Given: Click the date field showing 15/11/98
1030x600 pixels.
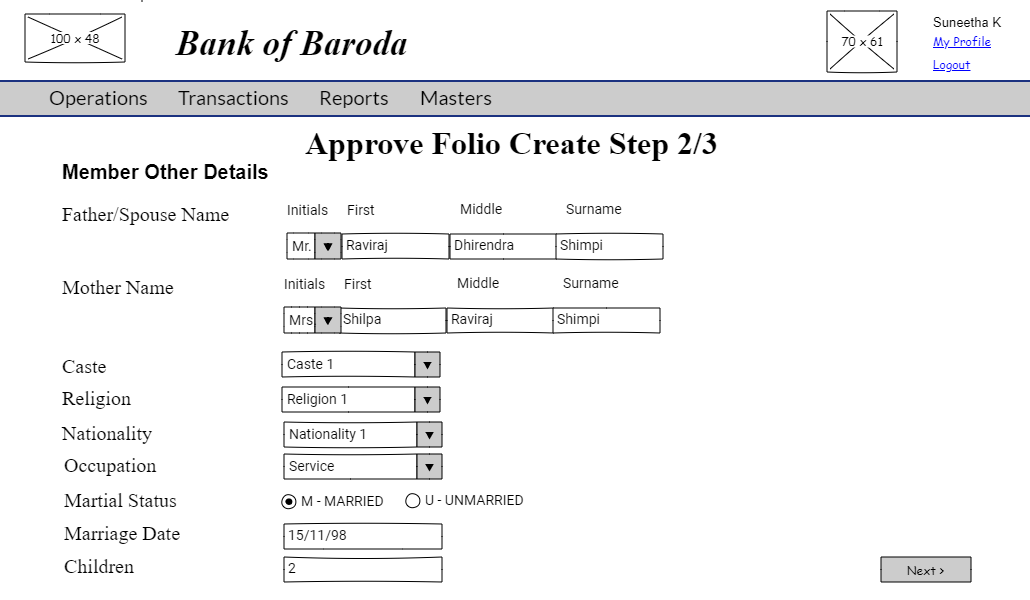Looking at the screenshot, I should click(362, 536).
